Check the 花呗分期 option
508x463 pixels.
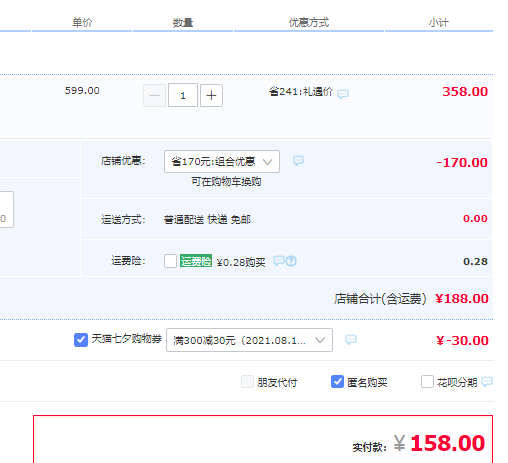427,381
